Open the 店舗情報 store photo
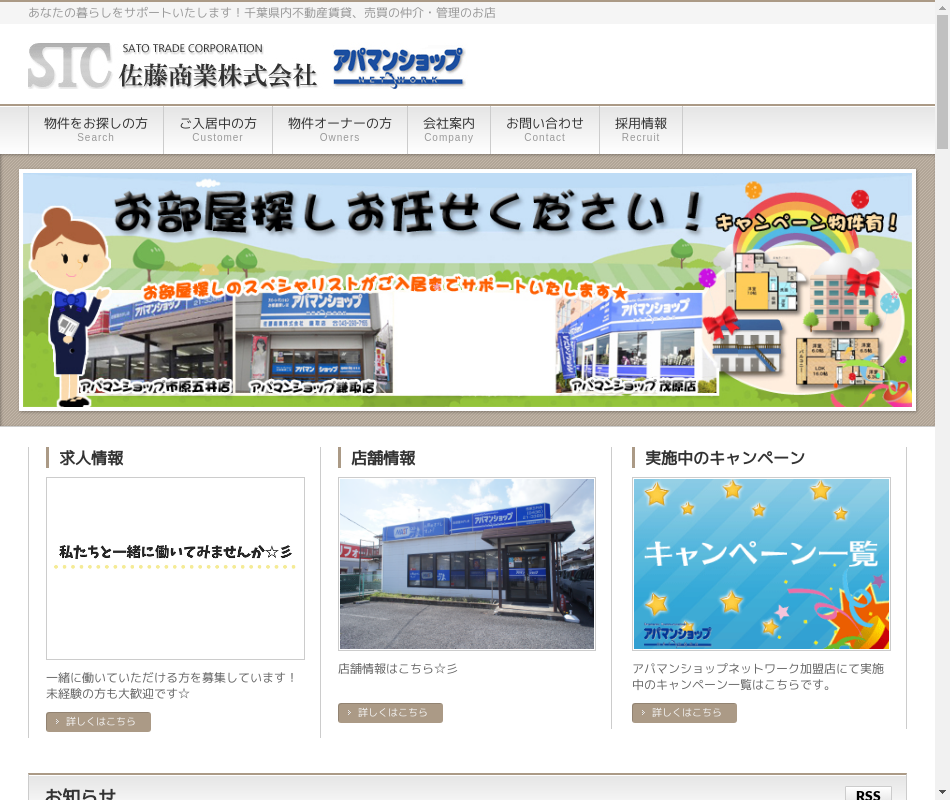The width and height of the screenshot is (950, 800). pyautogui.click(x=467, y=564)
